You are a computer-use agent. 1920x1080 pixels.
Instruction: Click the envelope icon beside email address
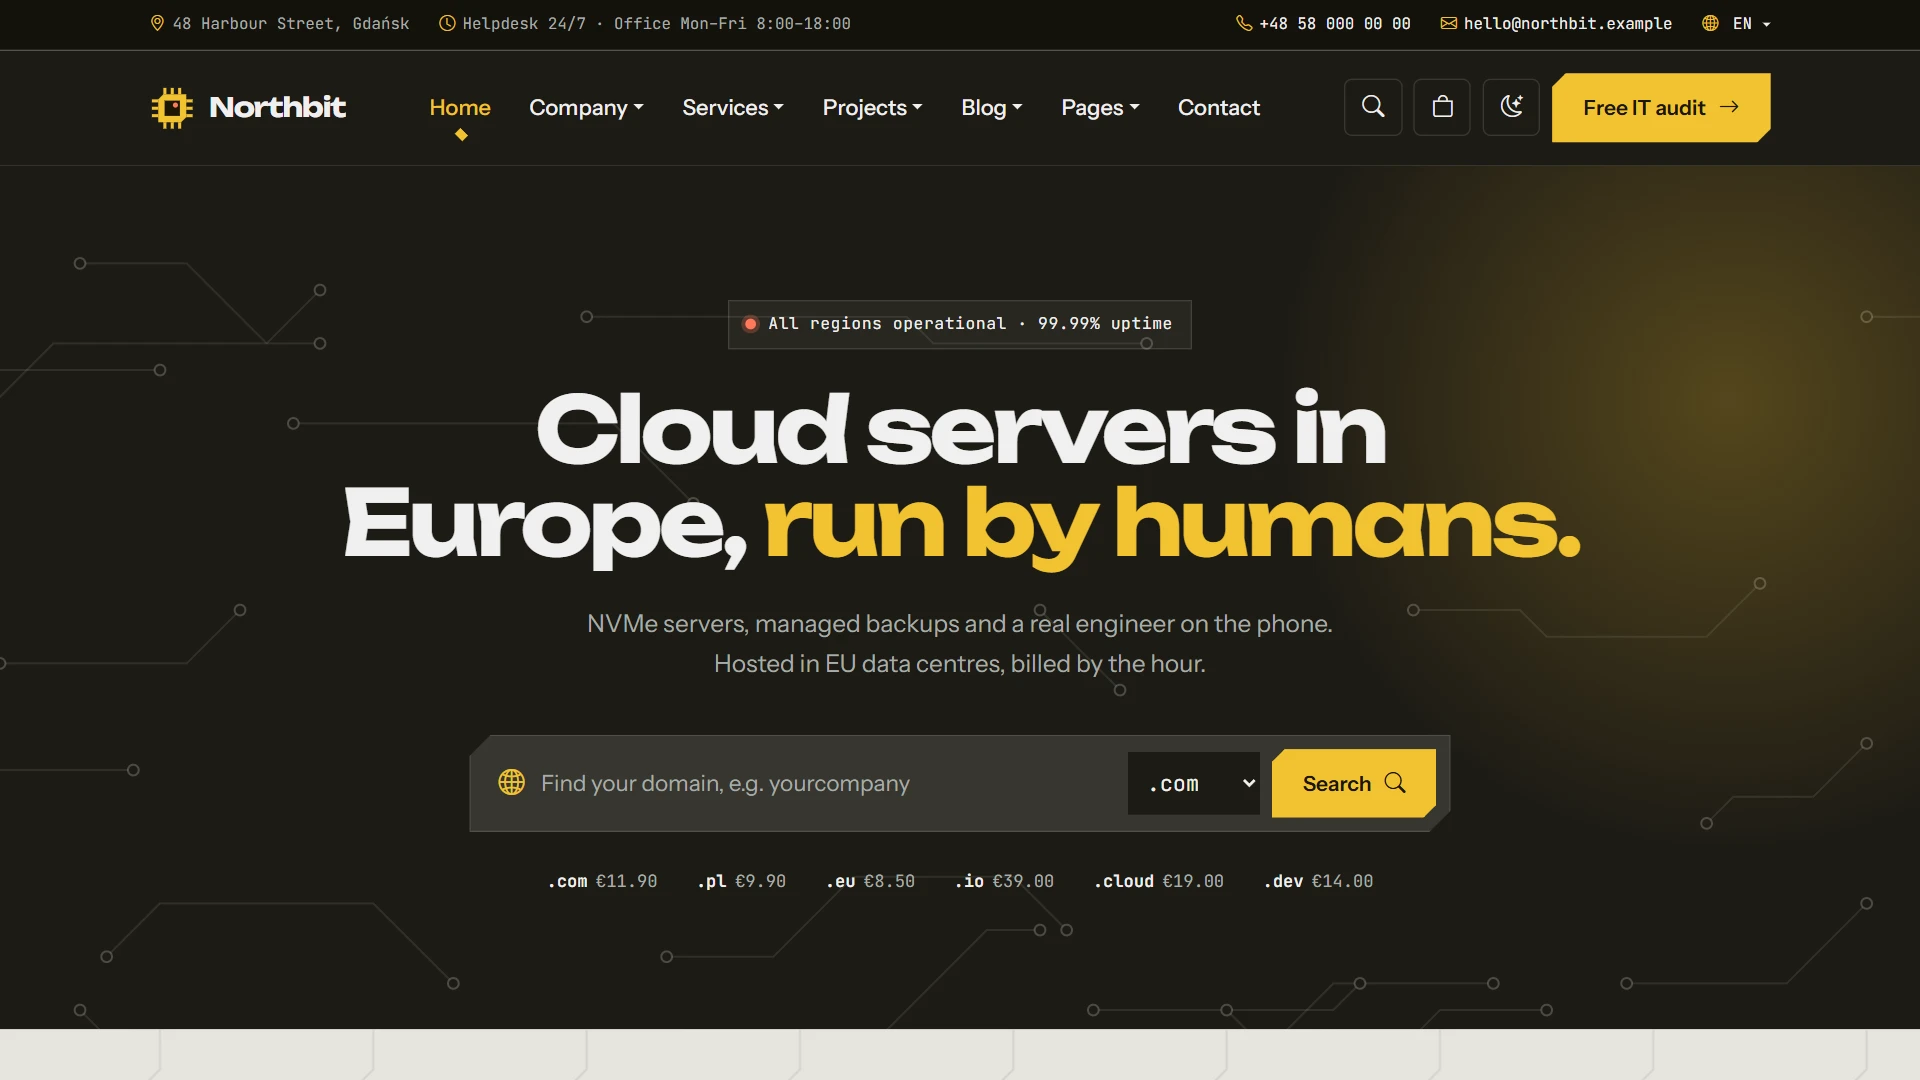pos(1448,23)
